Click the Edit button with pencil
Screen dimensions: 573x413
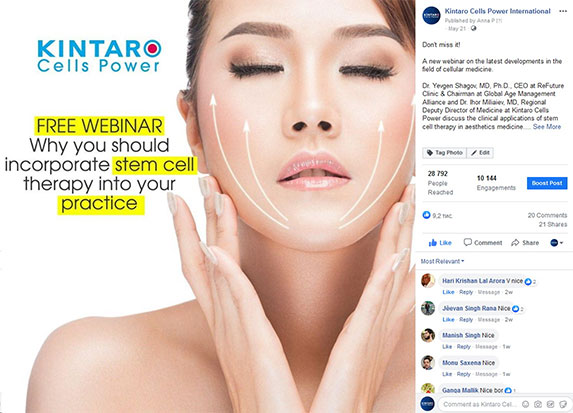[x=480, y=153]
